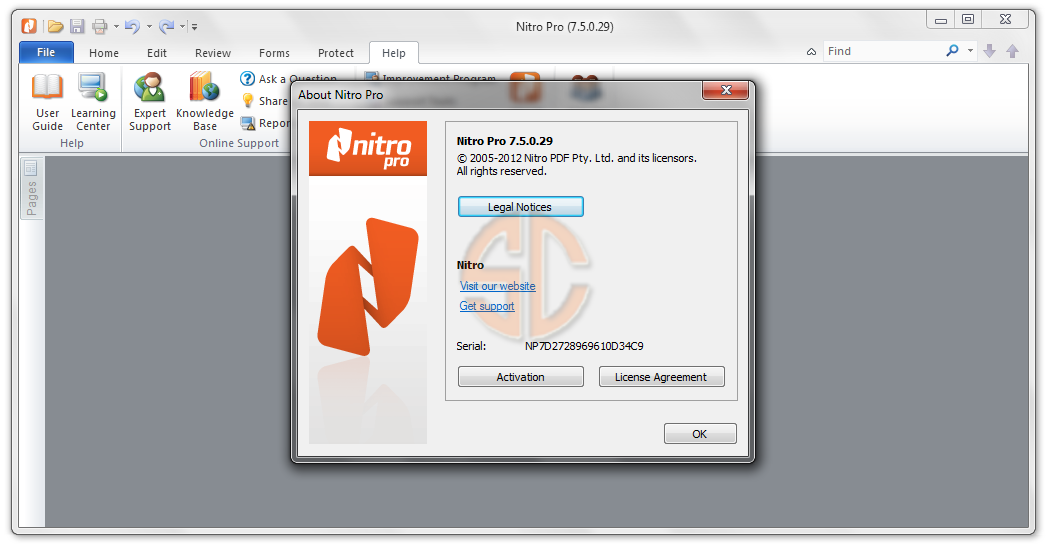
Task: Launch Expert Support from ribbon
Action: click(150, 102)
